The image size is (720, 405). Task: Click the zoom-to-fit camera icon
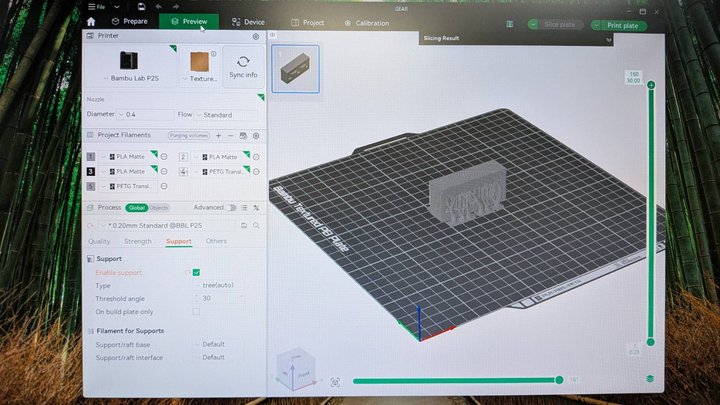click(335, 382)
